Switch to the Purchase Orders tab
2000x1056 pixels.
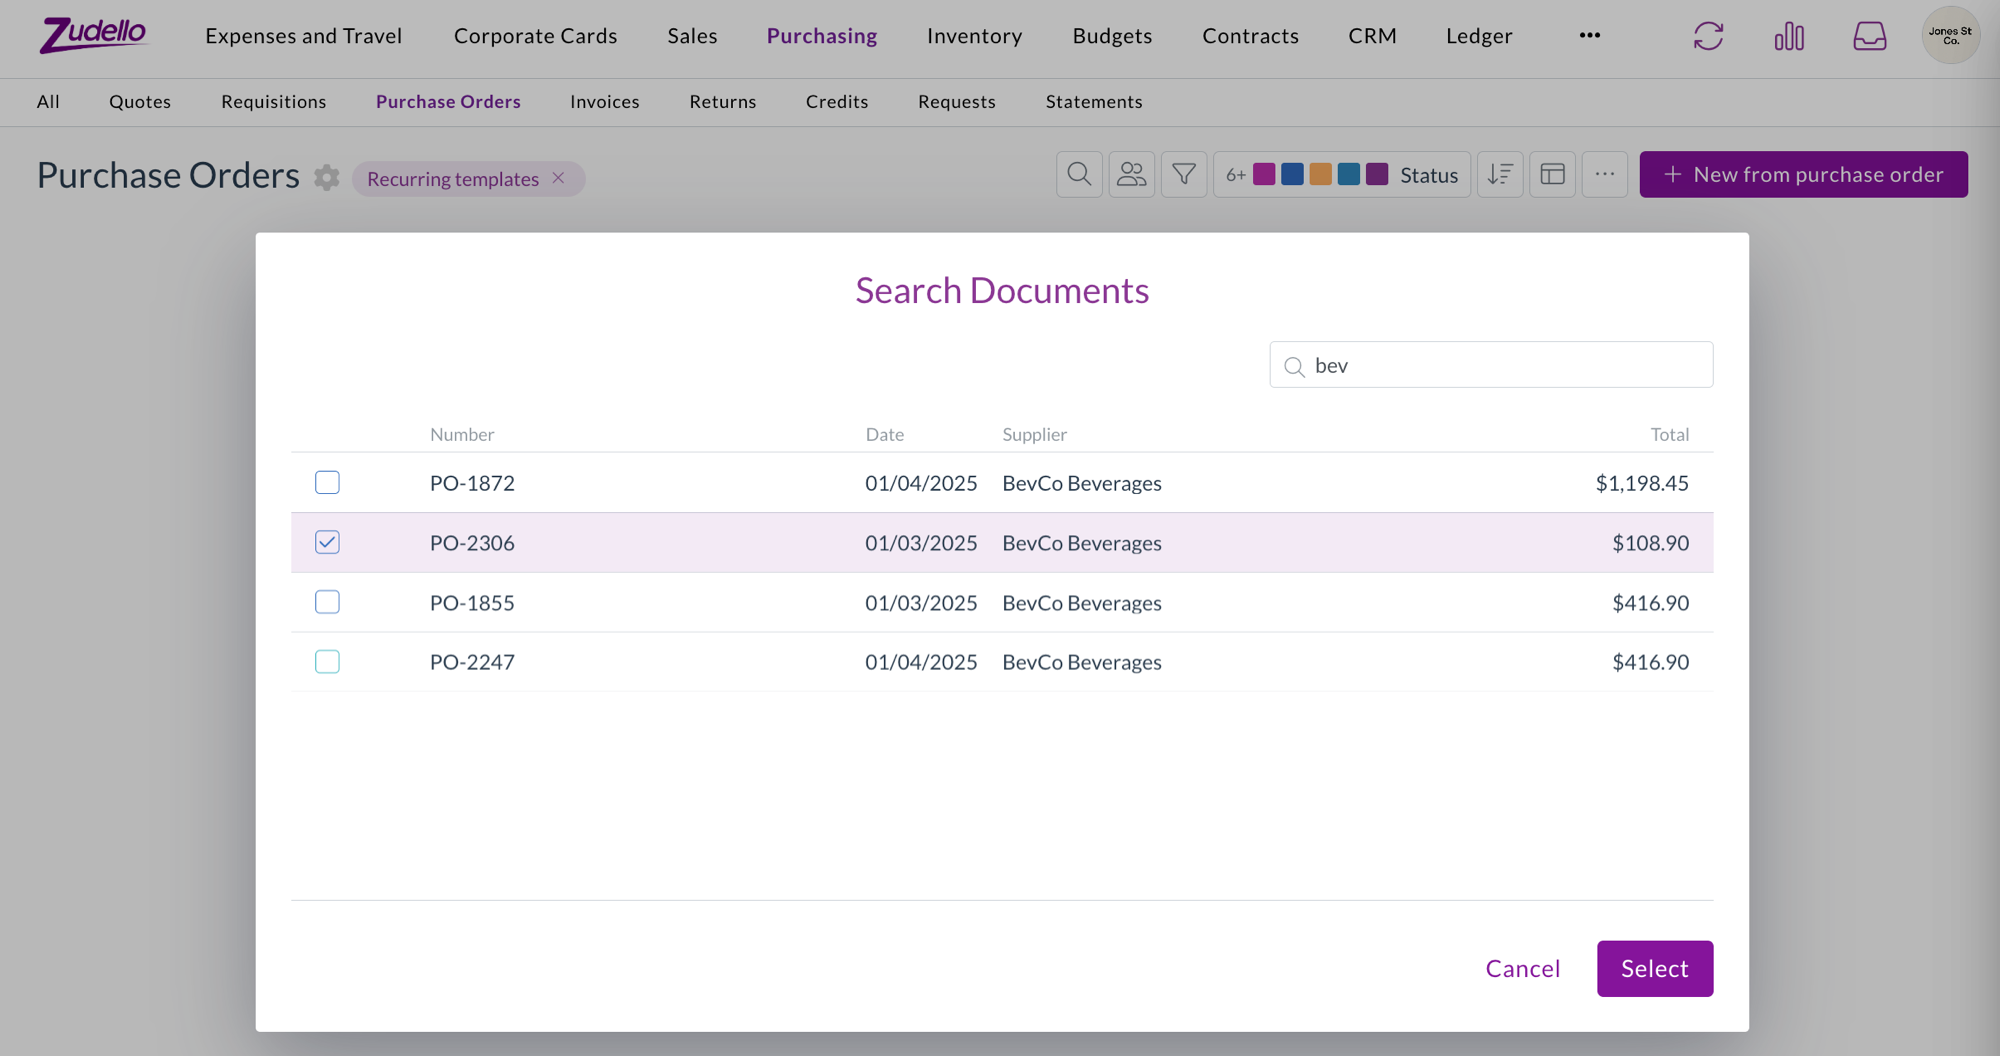448,101
